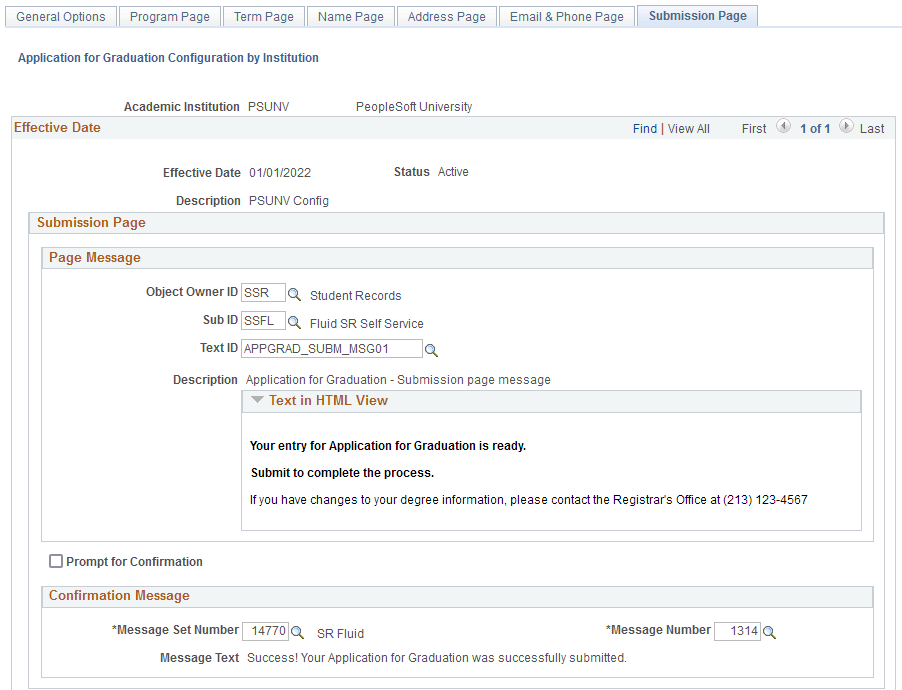Open lookup for Message Set Number

[x=297, y=632]
